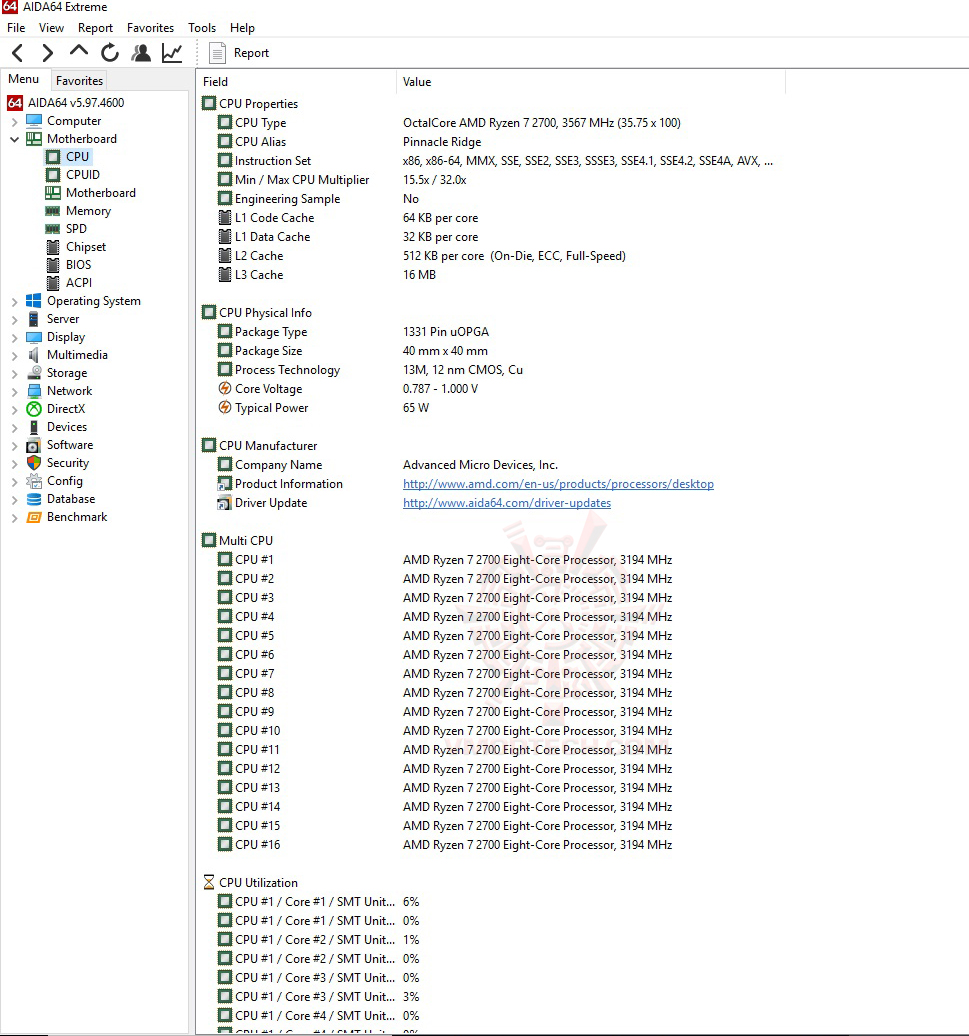Image resolution: width=969 pixels, height=1036 pixels.
Task: Select the L3 Cache 16 MB row
Action: pyautogui.click(x=327, y=275)
